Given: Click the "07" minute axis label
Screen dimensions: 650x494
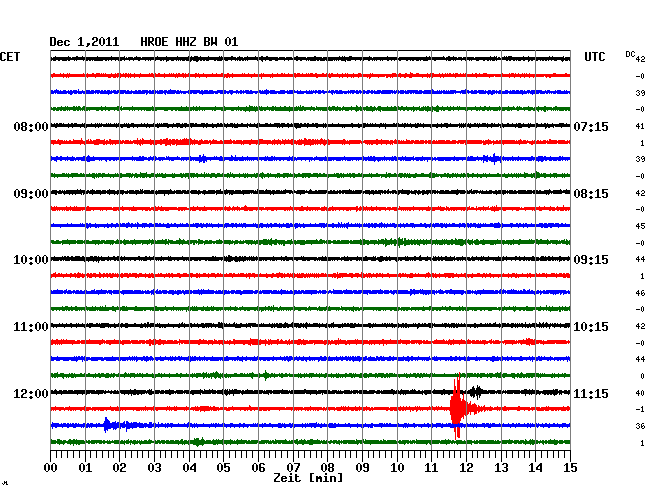Looking at the screenshot, I should 293,468.
